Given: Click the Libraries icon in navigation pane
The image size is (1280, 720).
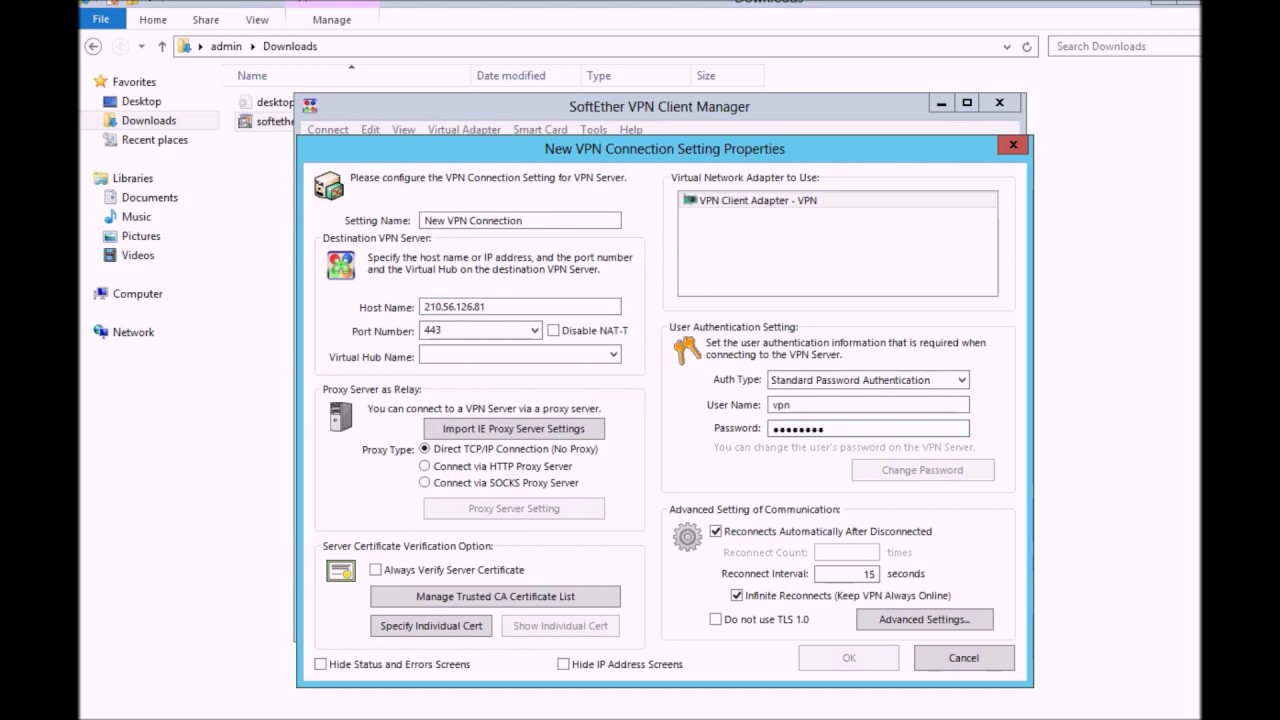Looking at the screenshot, I should [x=100, y=178].
